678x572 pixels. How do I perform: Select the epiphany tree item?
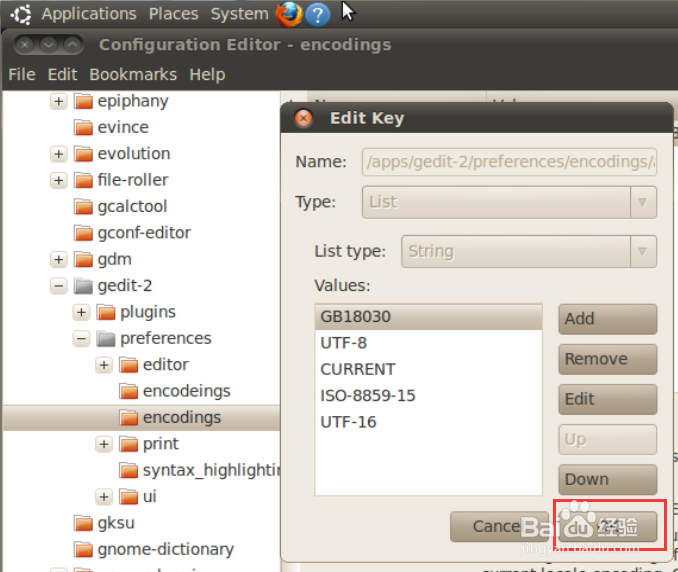pos(133,101)
